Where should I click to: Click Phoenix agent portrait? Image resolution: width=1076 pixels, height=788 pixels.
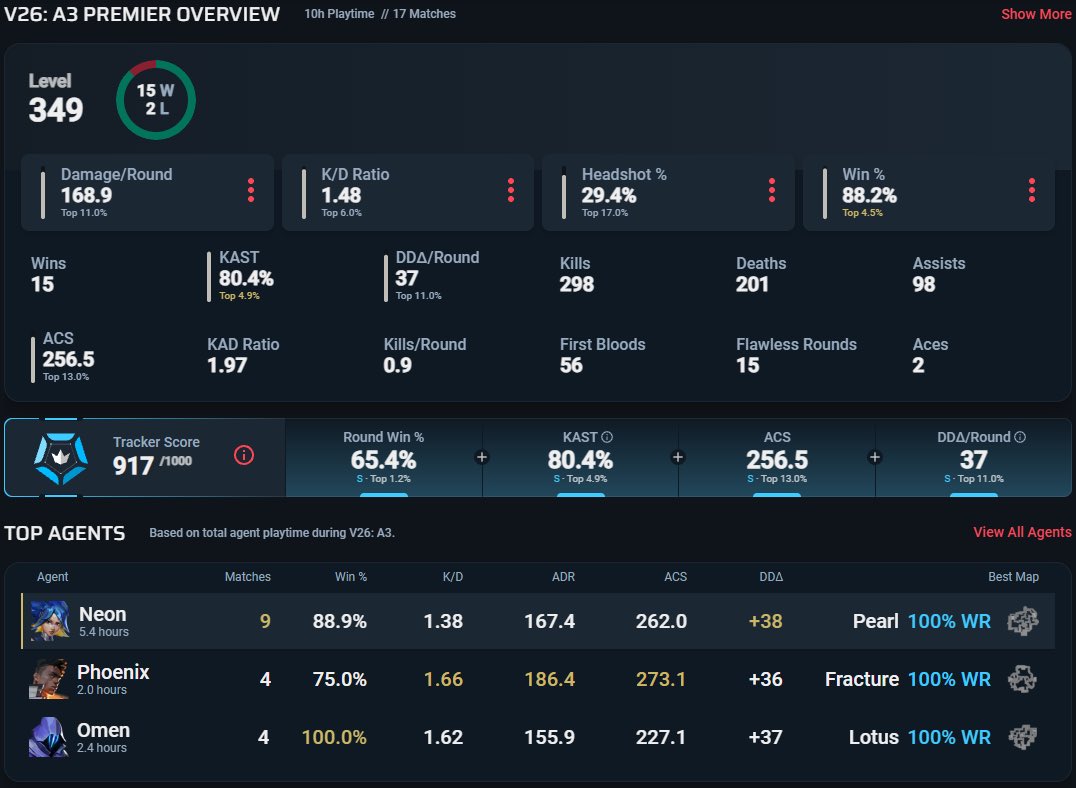click(x=49, y=679)
